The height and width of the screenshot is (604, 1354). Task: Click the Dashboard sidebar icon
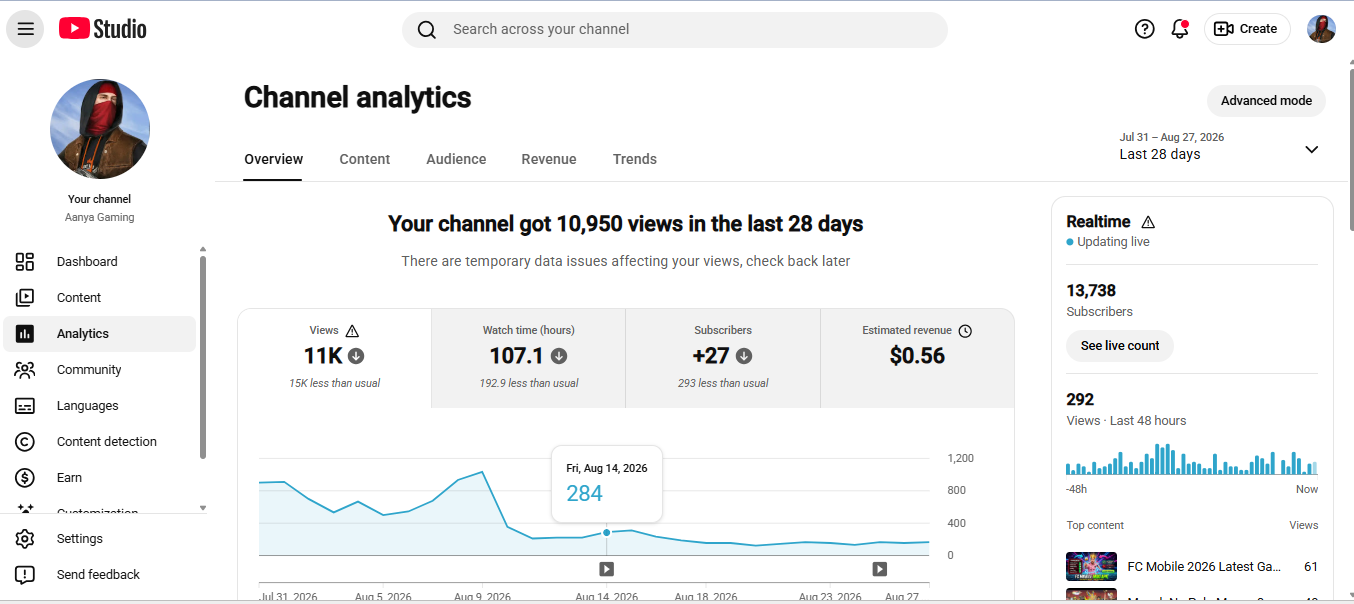[25, 262]
